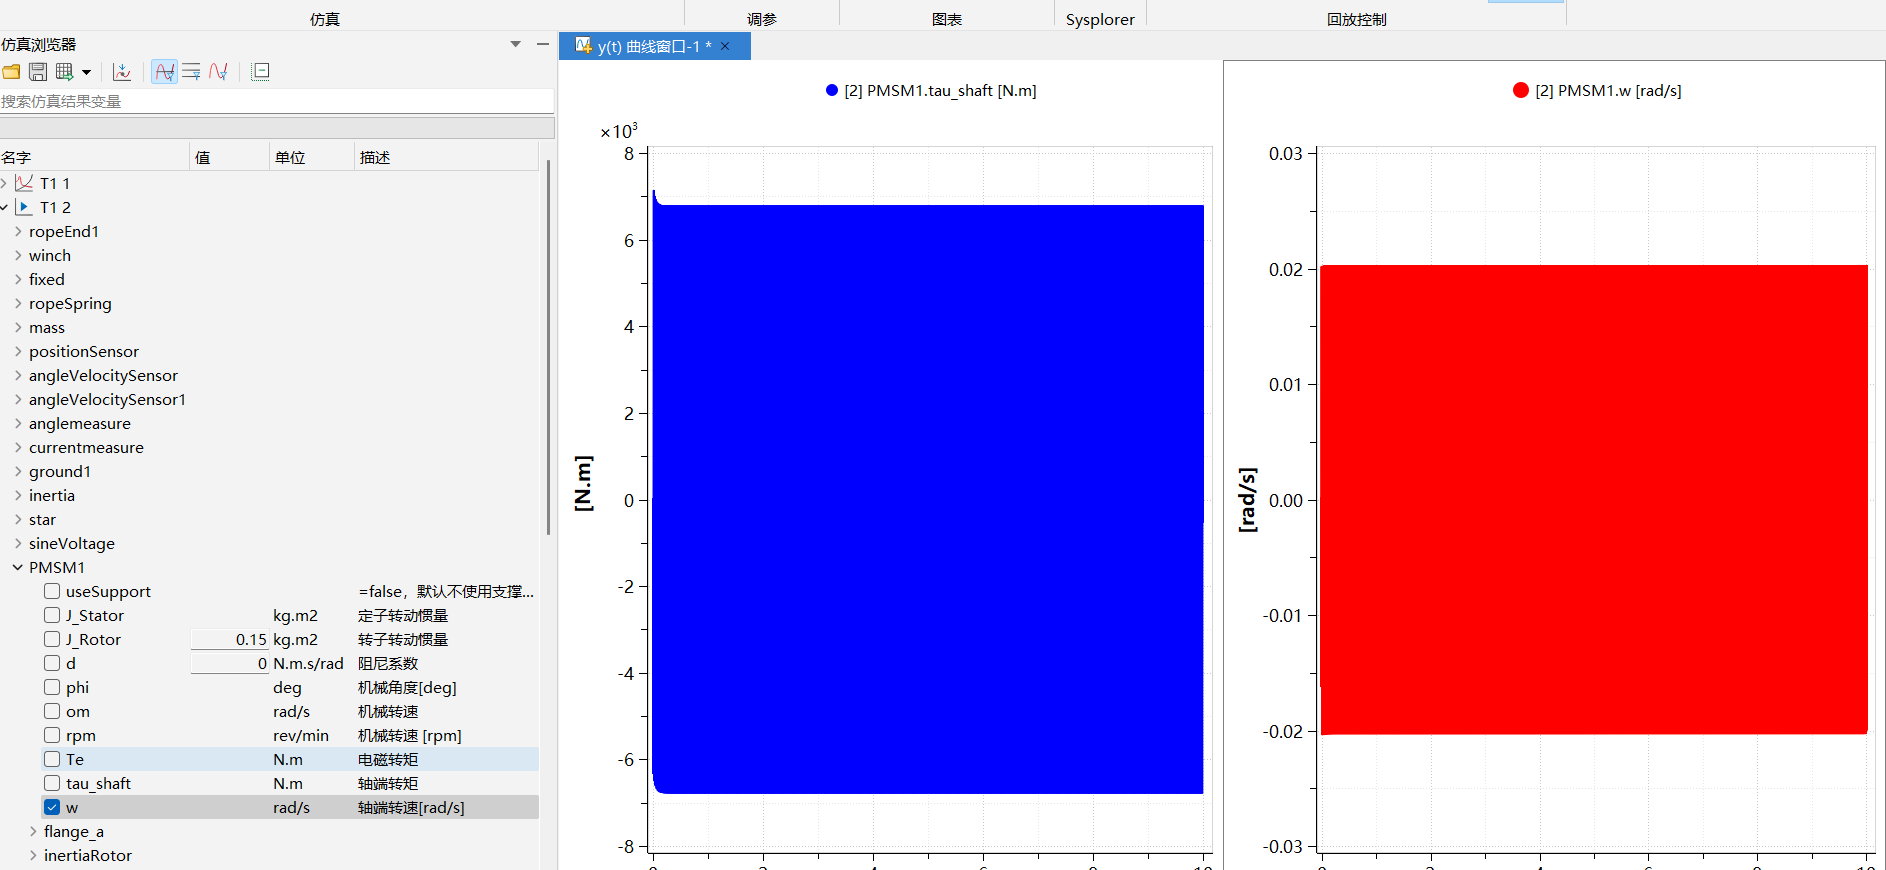Viewport: 1886px width, 870px height.
Task: Check the J_Stator variable checkbox
Action: pos(52,615)
